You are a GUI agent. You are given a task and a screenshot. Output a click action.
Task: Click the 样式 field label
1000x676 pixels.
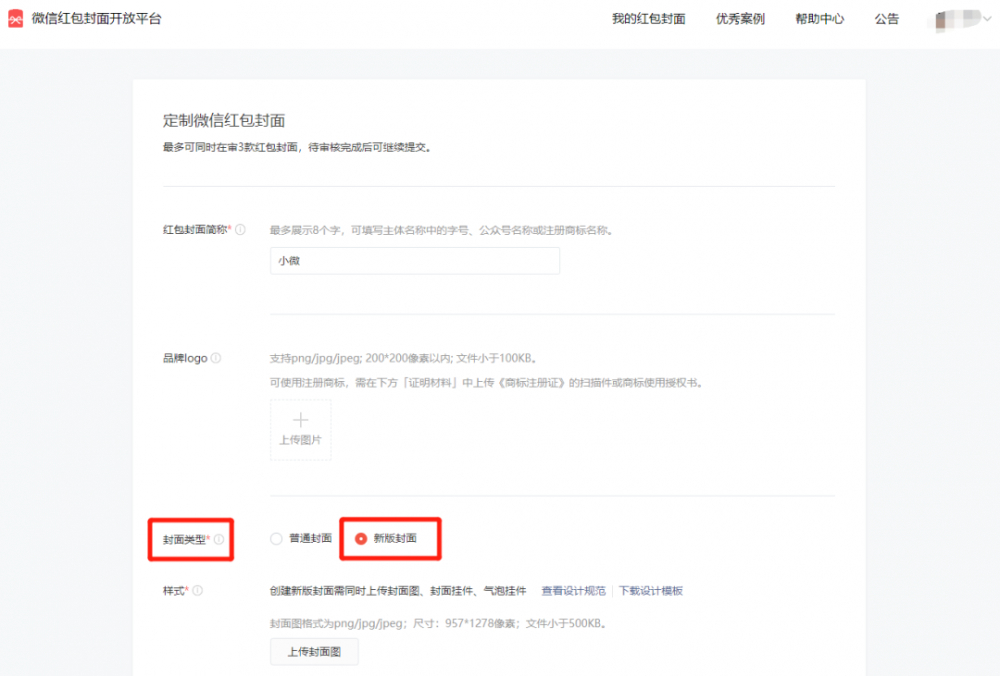pyautogui.click(x=174, y=591)
